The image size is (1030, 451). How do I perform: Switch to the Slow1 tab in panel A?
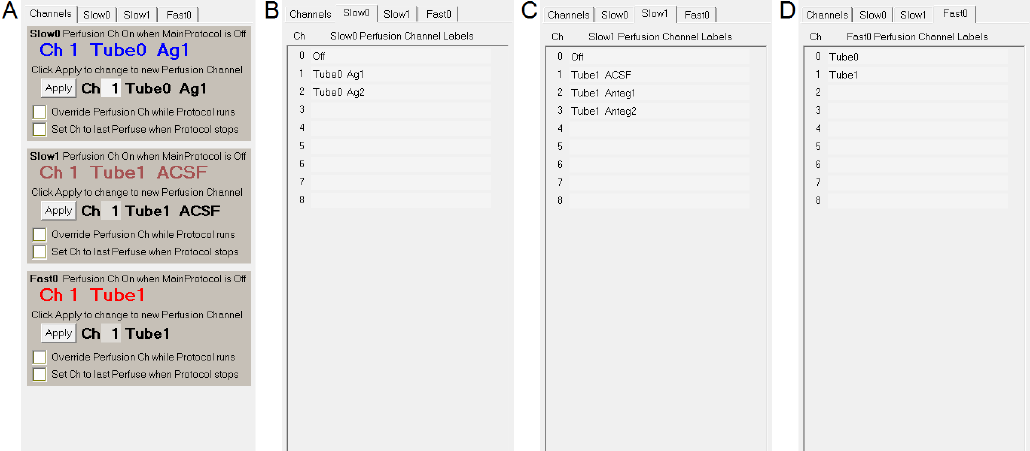click(137, 15)
